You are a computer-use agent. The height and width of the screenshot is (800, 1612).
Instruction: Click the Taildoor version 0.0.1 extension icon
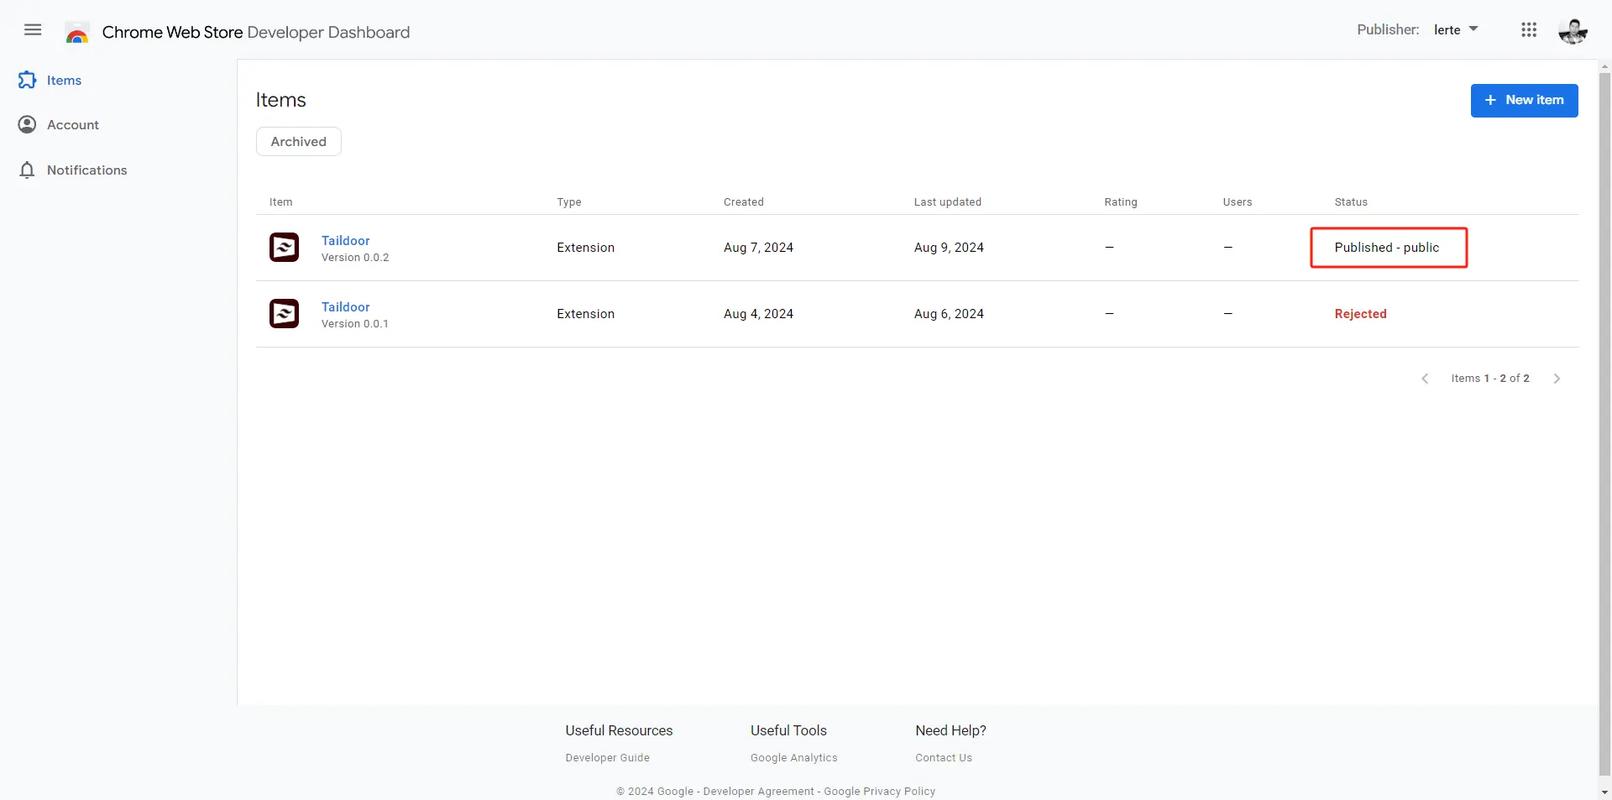click(x=284, y=314)
